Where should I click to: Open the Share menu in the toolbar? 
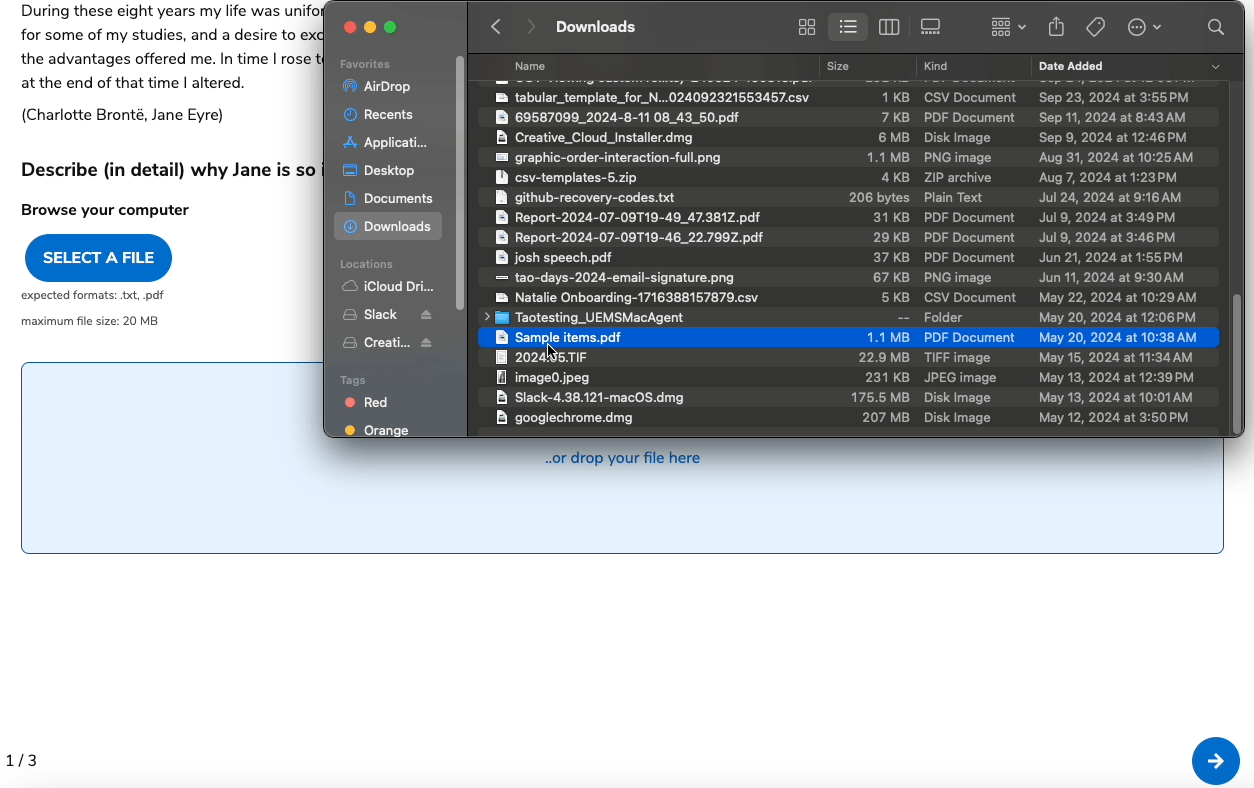(x=1056, y=27)
